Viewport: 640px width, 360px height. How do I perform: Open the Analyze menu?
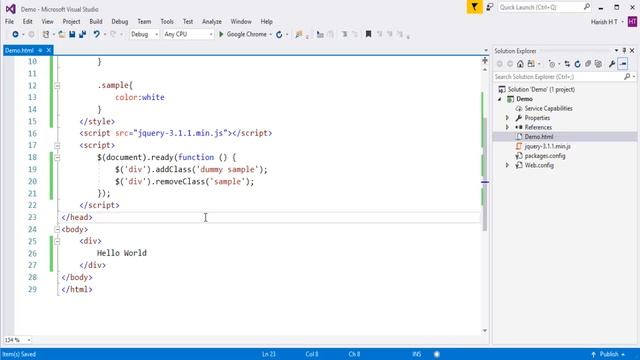pyautogui.click(x=212, y=22)
